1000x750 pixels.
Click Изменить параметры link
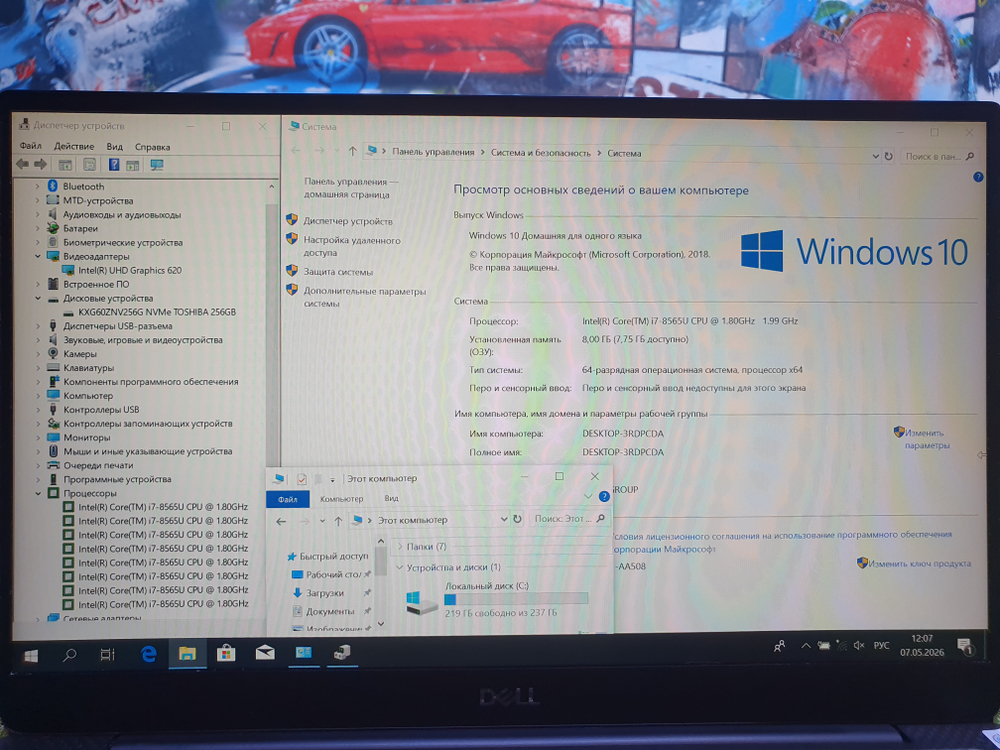[927, 439]
